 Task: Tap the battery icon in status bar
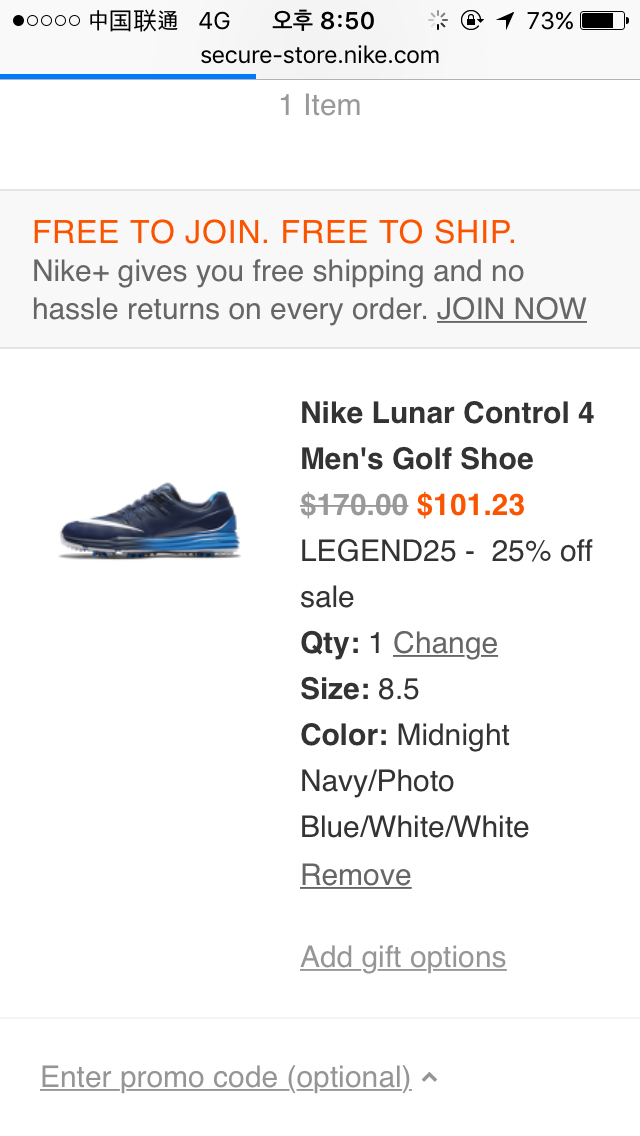[x=602, y=20]
